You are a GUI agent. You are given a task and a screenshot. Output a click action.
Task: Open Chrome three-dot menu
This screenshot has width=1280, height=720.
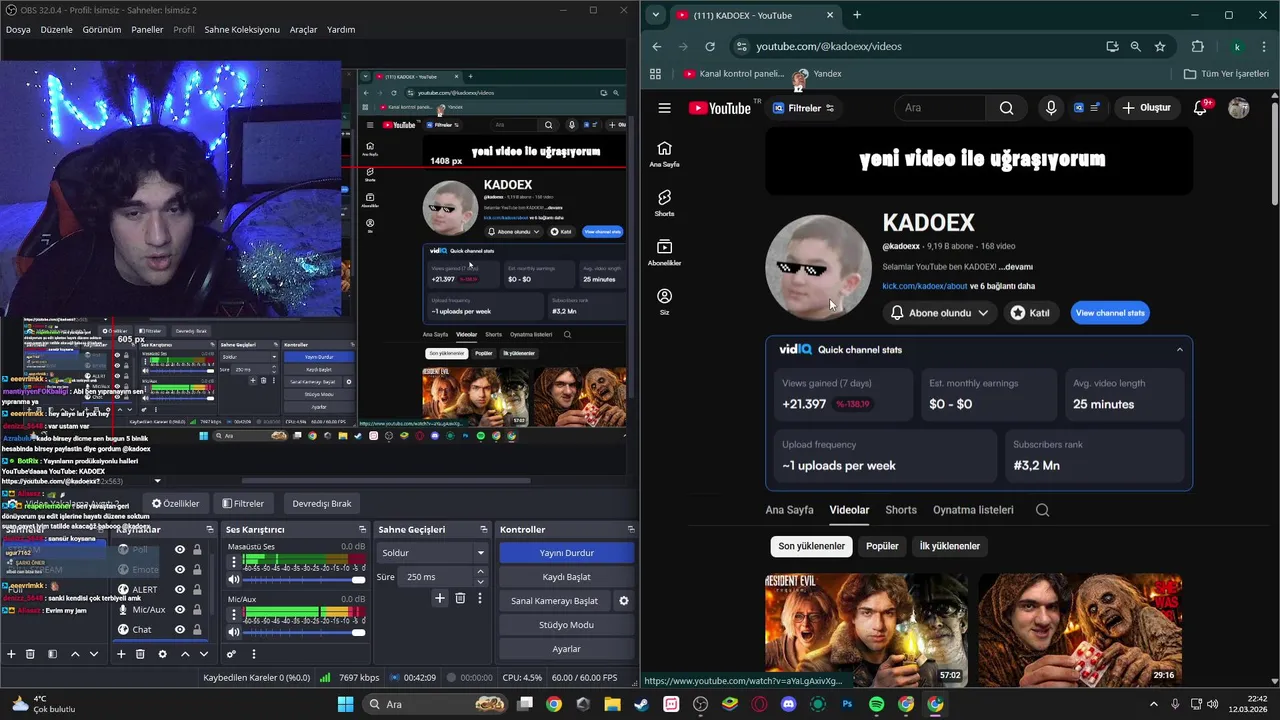point(1265,46)
